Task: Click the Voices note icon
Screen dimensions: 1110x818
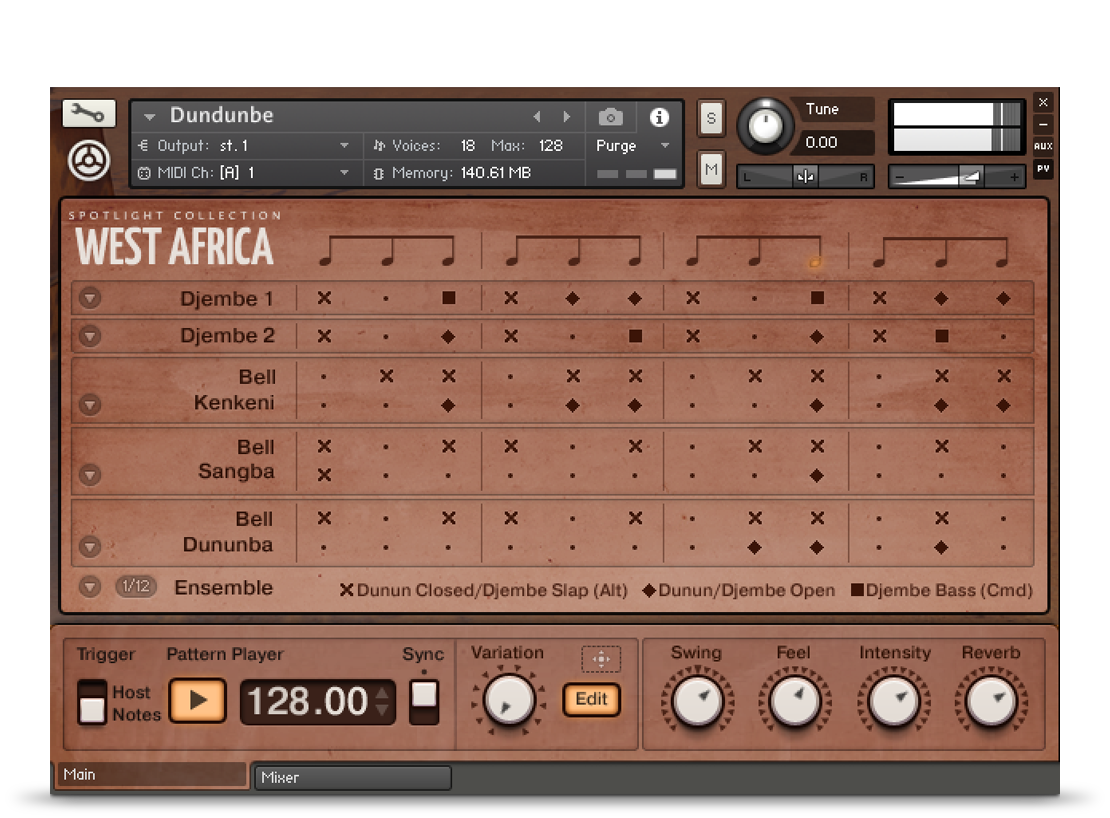Action: 379,145
